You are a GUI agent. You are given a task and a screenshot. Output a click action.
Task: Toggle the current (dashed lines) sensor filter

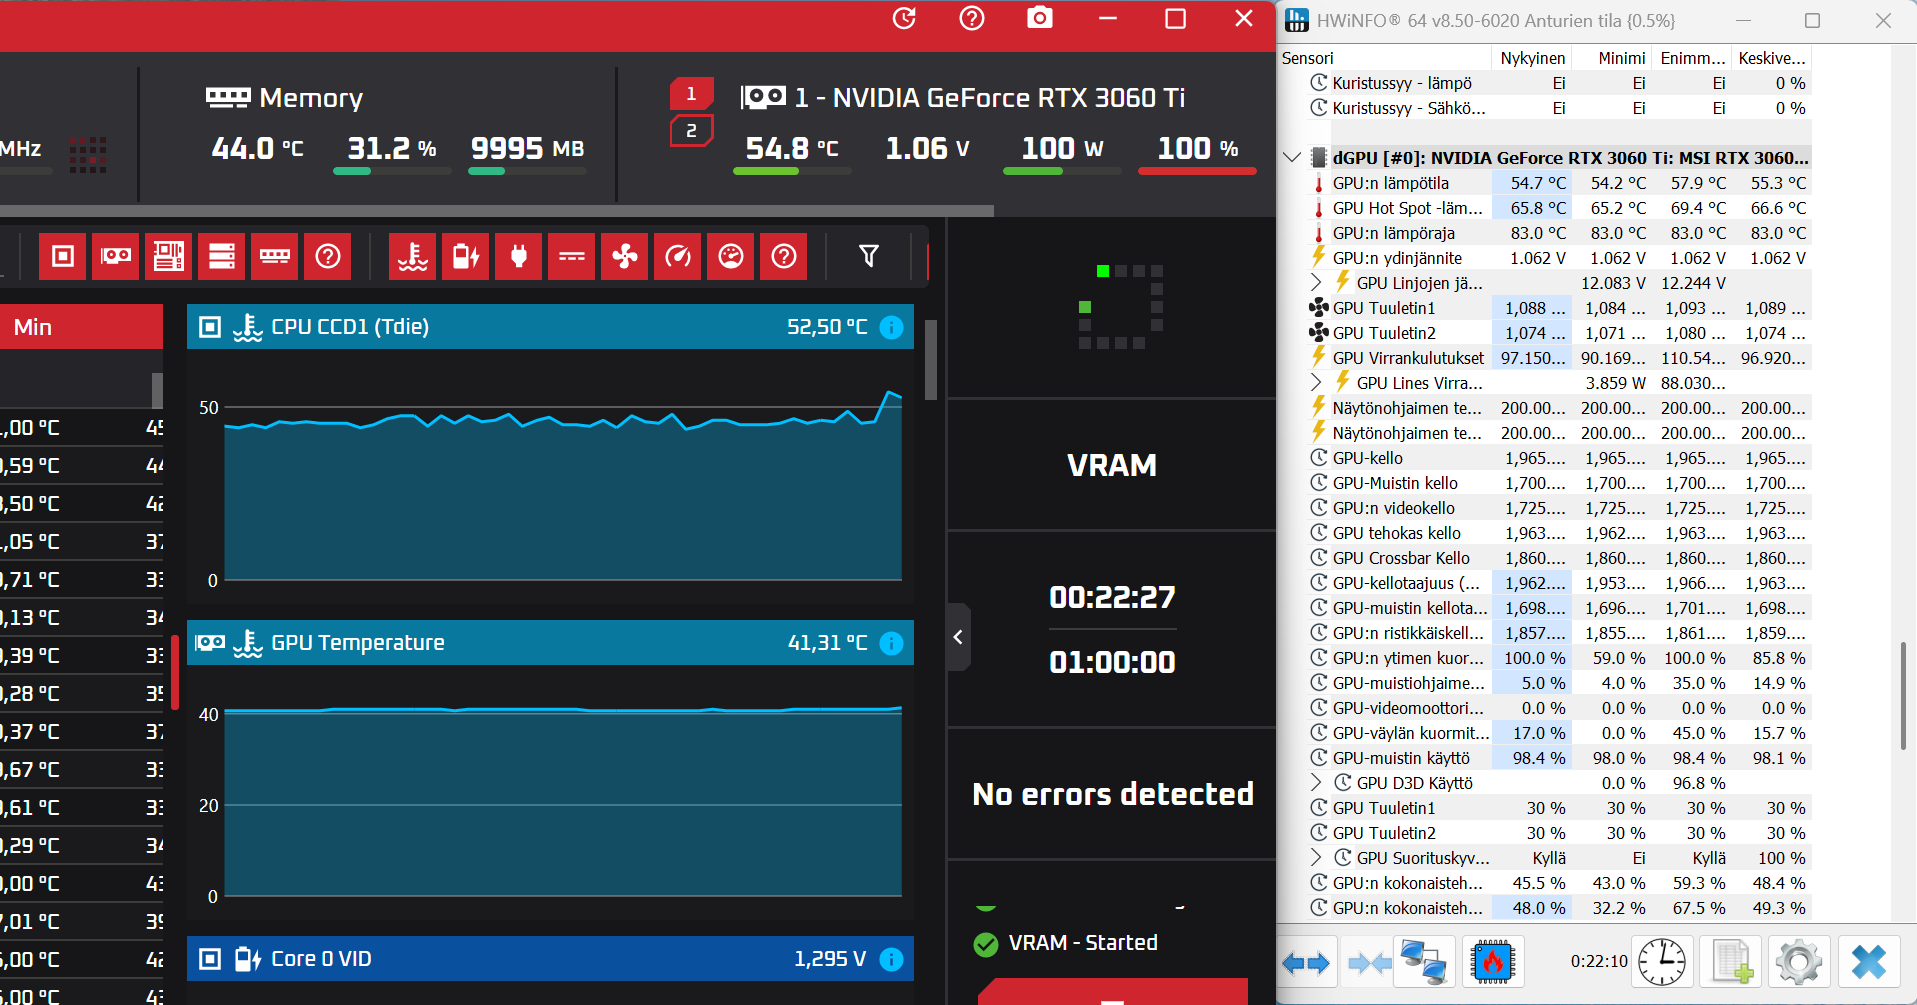[x=572, y=257]
